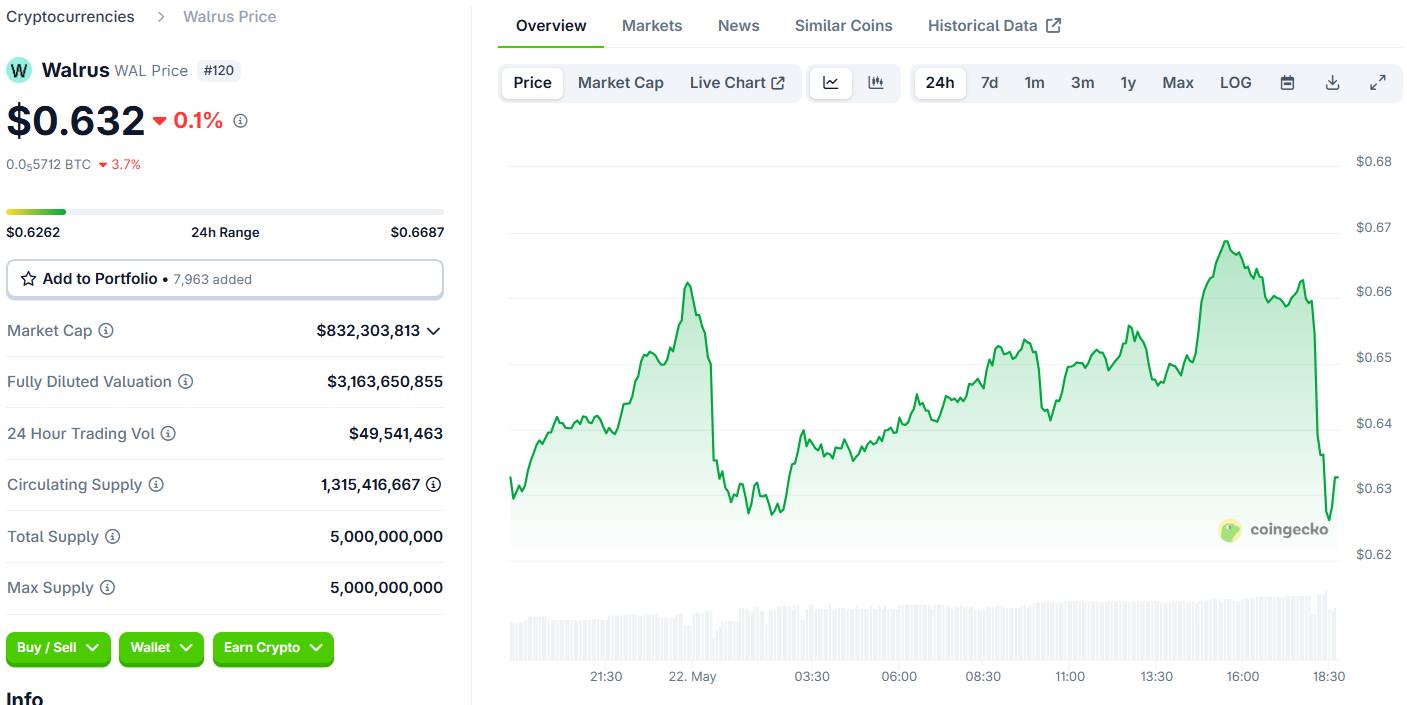Viewport: 1407px width, 705px height.
Task: Click the 3.7% BTC change text
Action: (126, 165)
